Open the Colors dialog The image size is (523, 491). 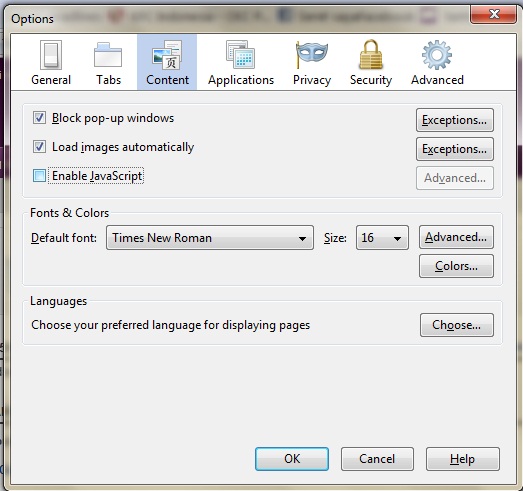coord(456,266)
